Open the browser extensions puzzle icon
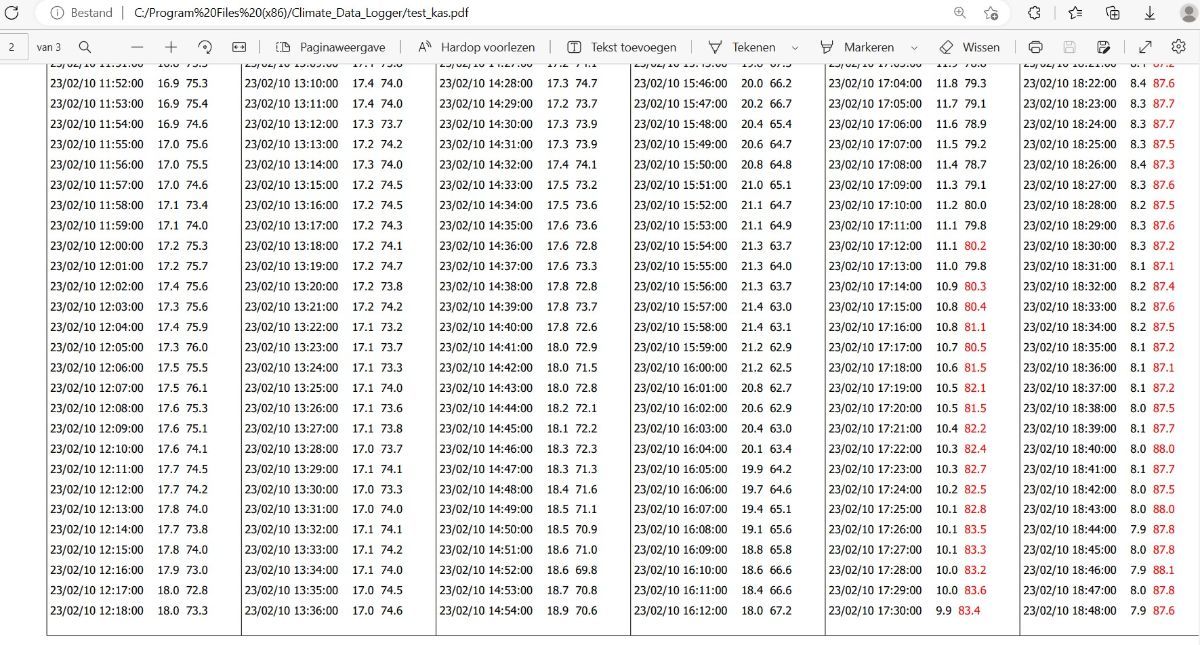Image resolution: width=1200 pixels, height=645 pixels. (x=1035, y=13)
